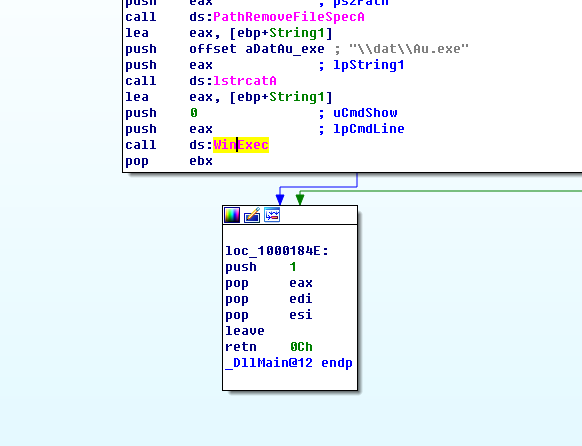Click the push 1 value
The height and width of the screenshot is (446, 582).
click(x=293, y=267)
